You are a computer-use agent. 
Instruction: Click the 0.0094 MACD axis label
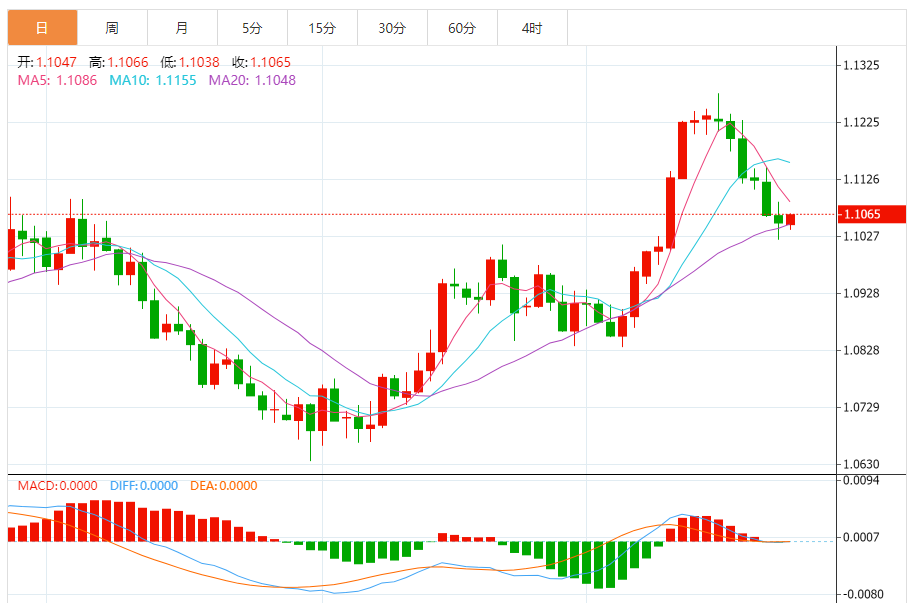(x=862, y=481)
